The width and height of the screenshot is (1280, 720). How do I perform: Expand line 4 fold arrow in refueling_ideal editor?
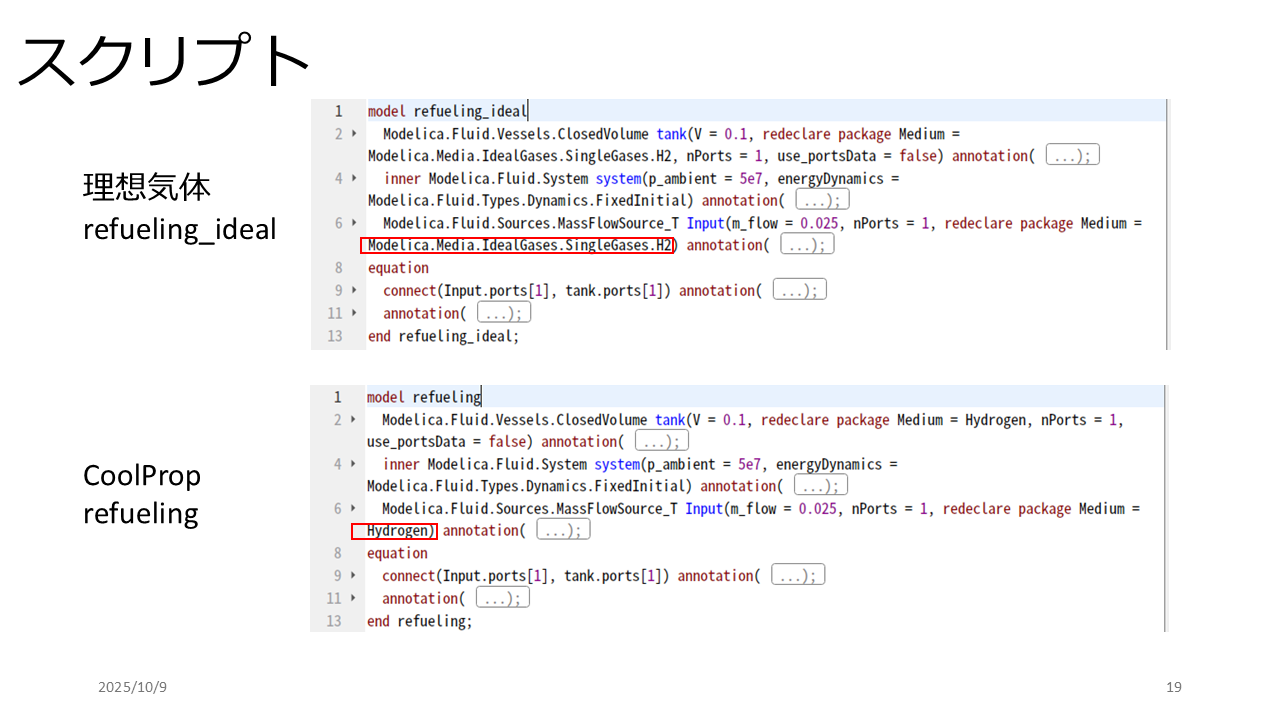pos(354,178)
